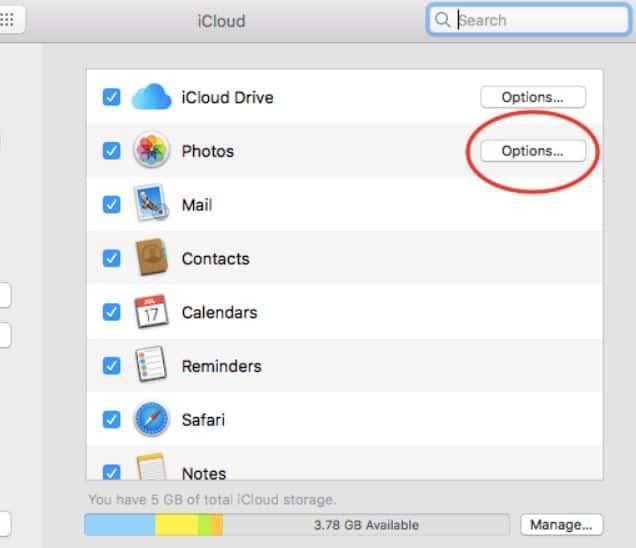Click the Mail stamp icon
636x548 pixels.
(153, 205)
